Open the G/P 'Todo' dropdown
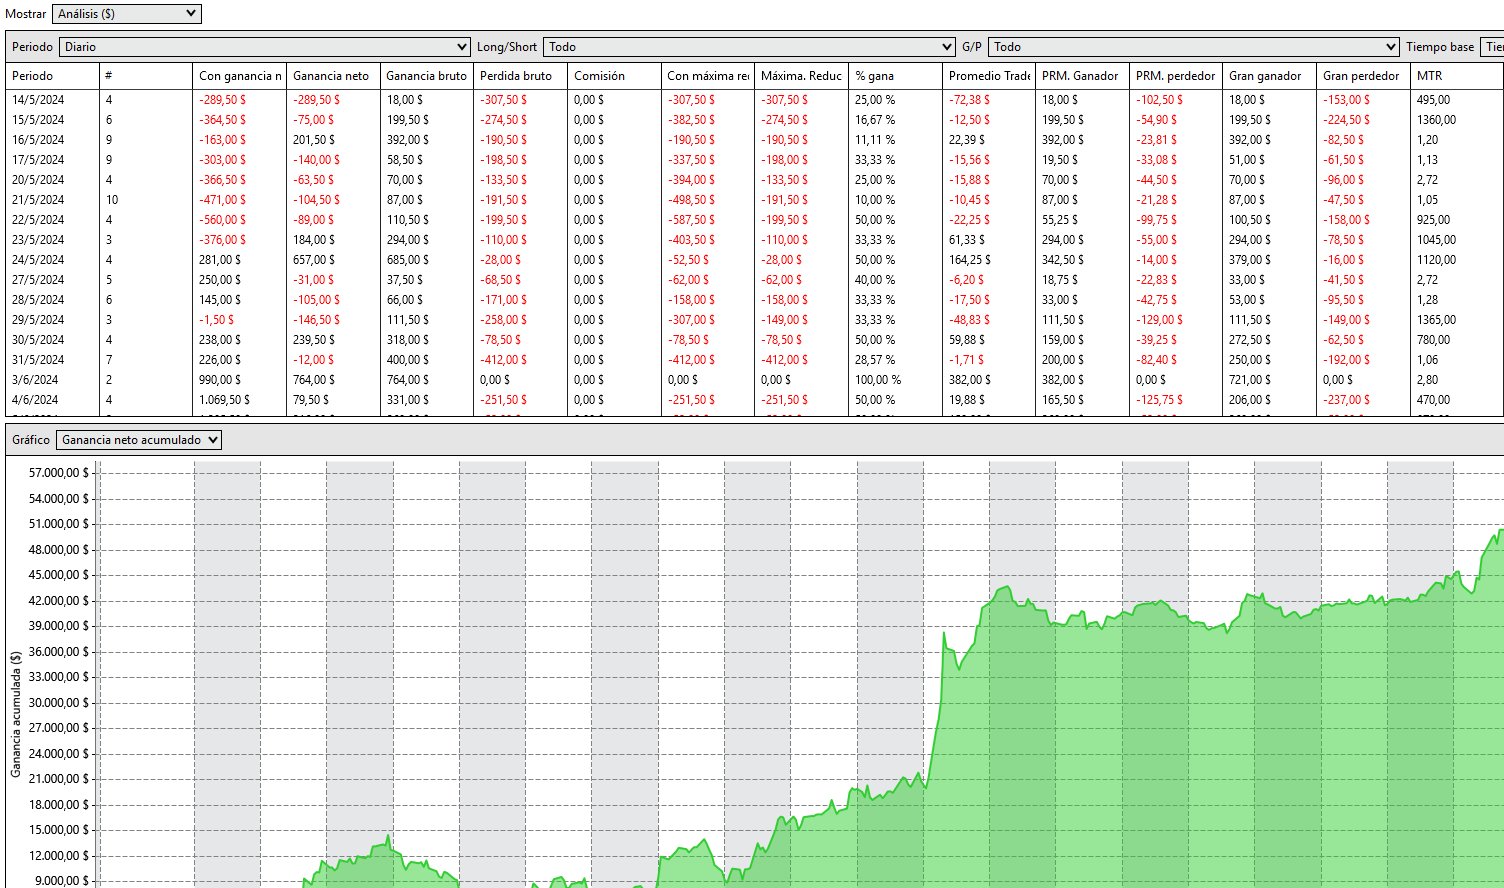 [x=1194, y=47]
